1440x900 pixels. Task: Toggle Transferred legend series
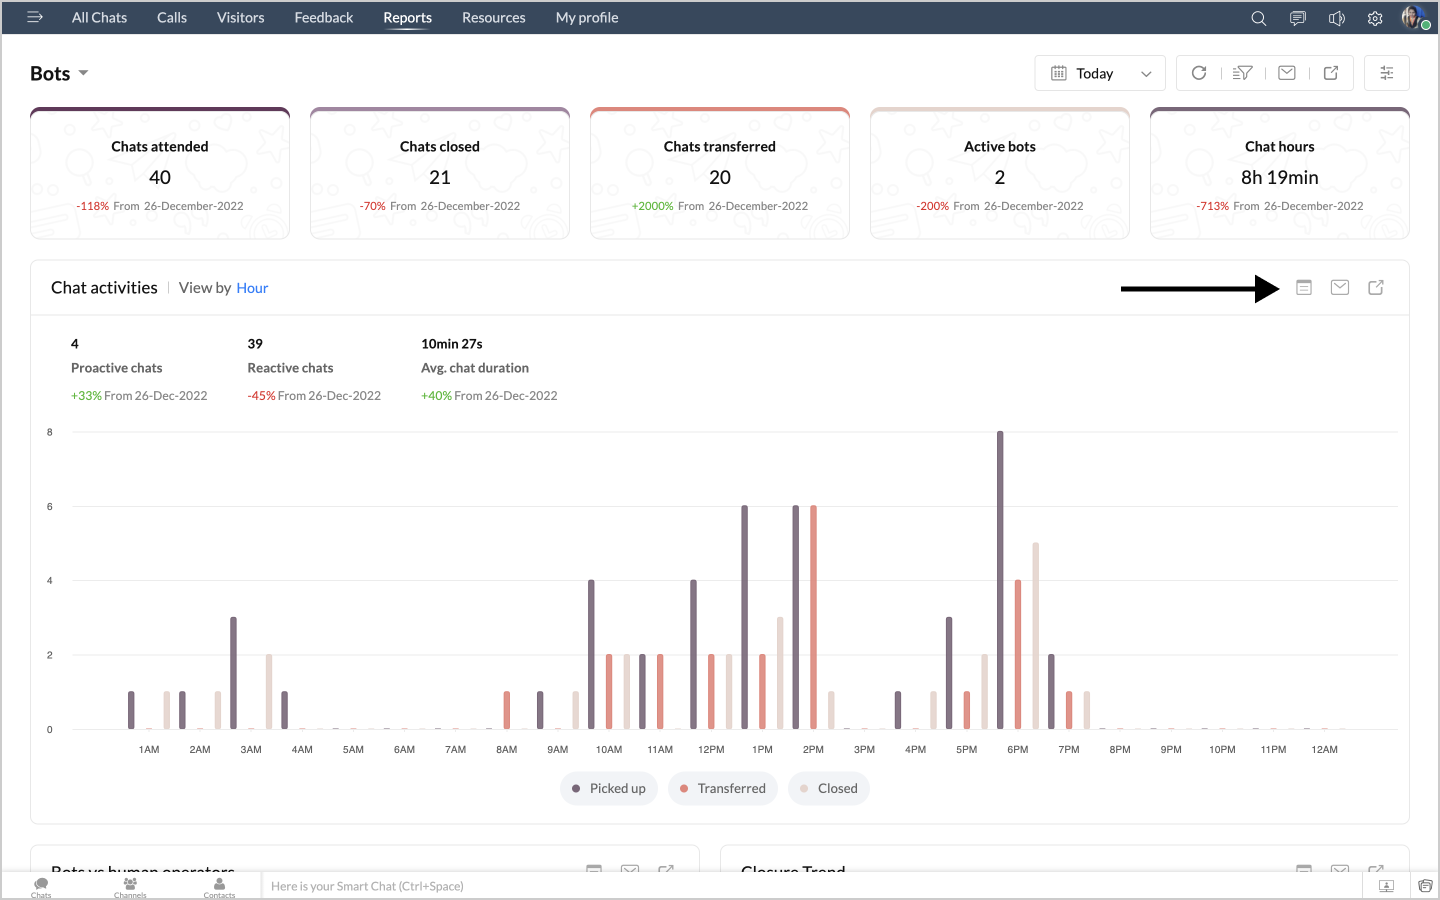pyautogui.click(x=723, y=788)
